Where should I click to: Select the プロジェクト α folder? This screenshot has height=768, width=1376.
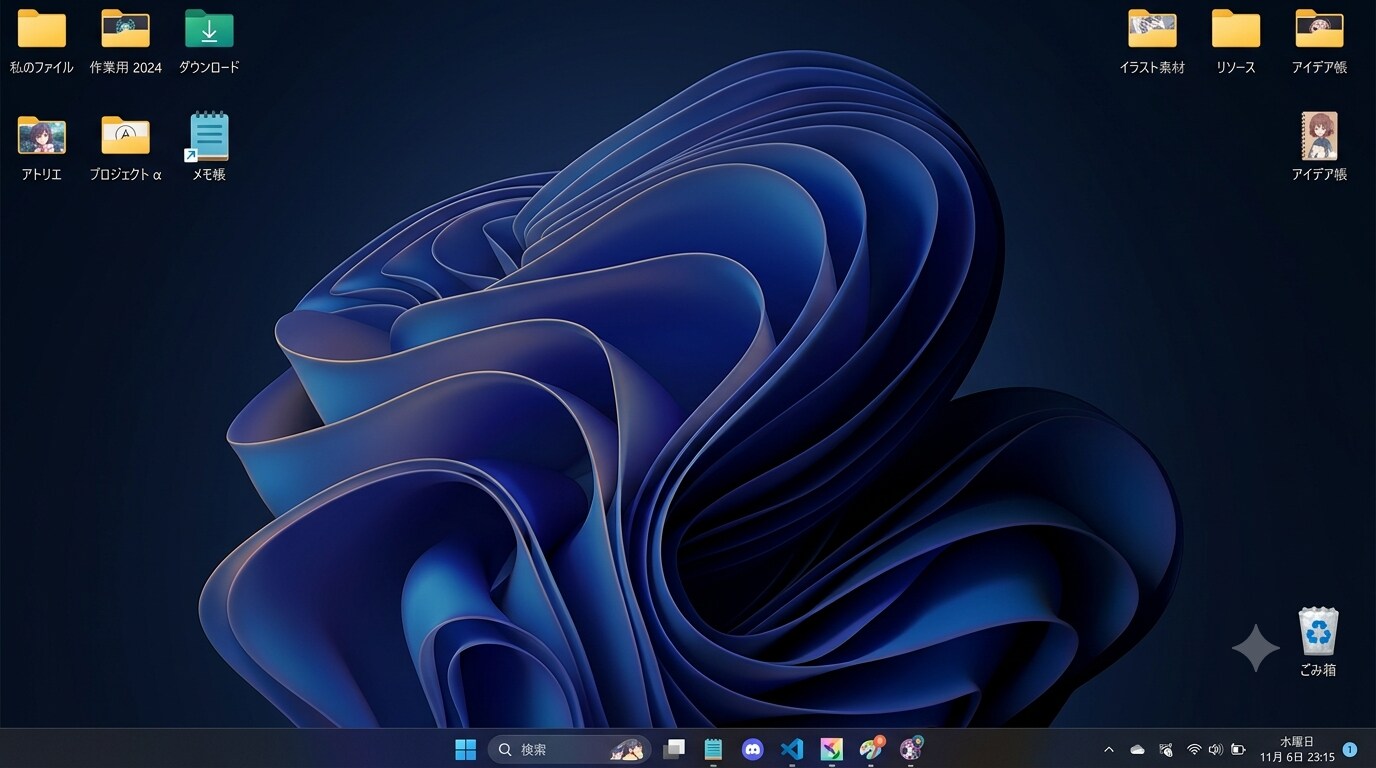click(x=125, y=136)
